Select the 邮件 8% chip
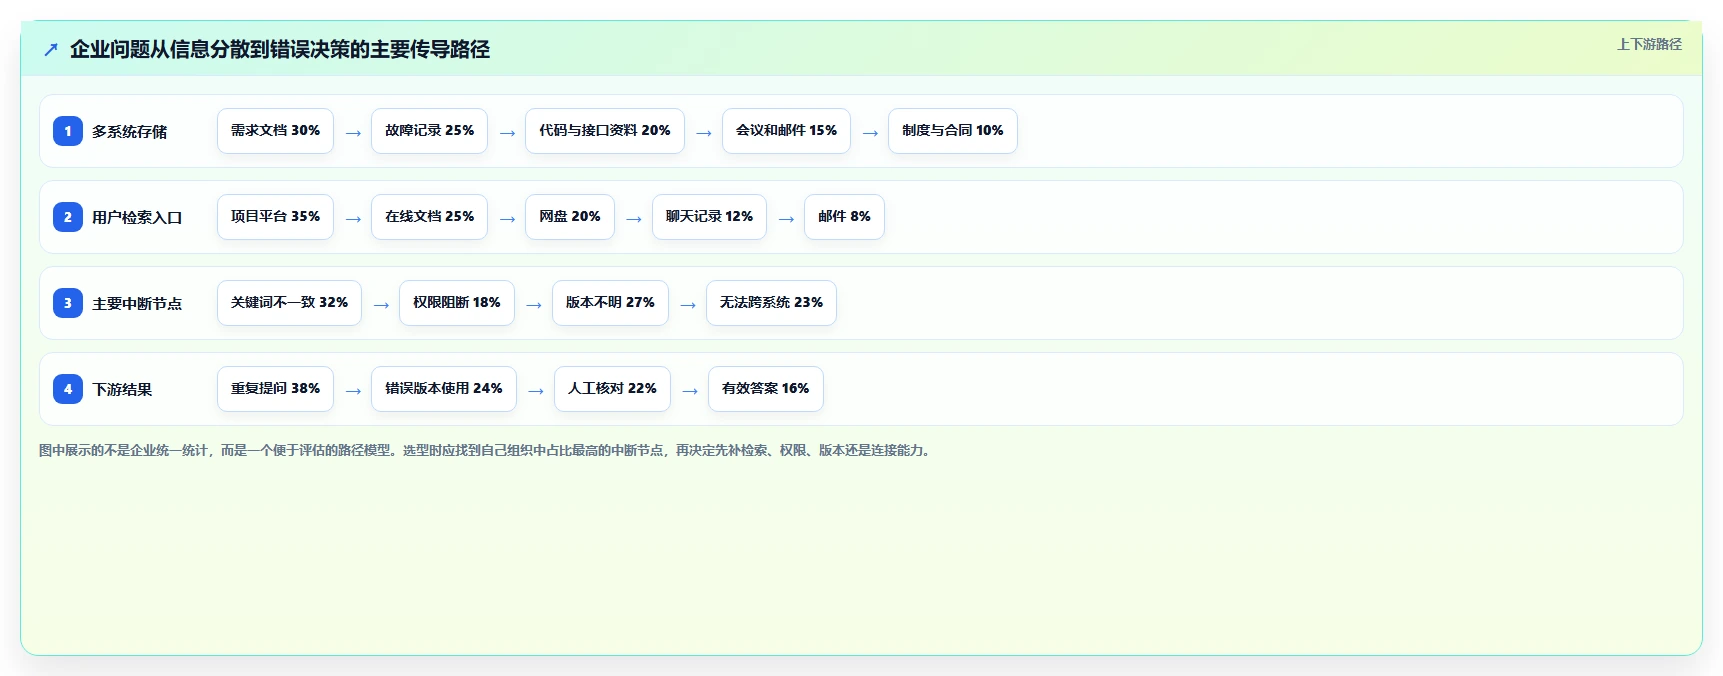The width and height of the screenshot is (1723, 676). pyautogui.click(x=844, y=217)
